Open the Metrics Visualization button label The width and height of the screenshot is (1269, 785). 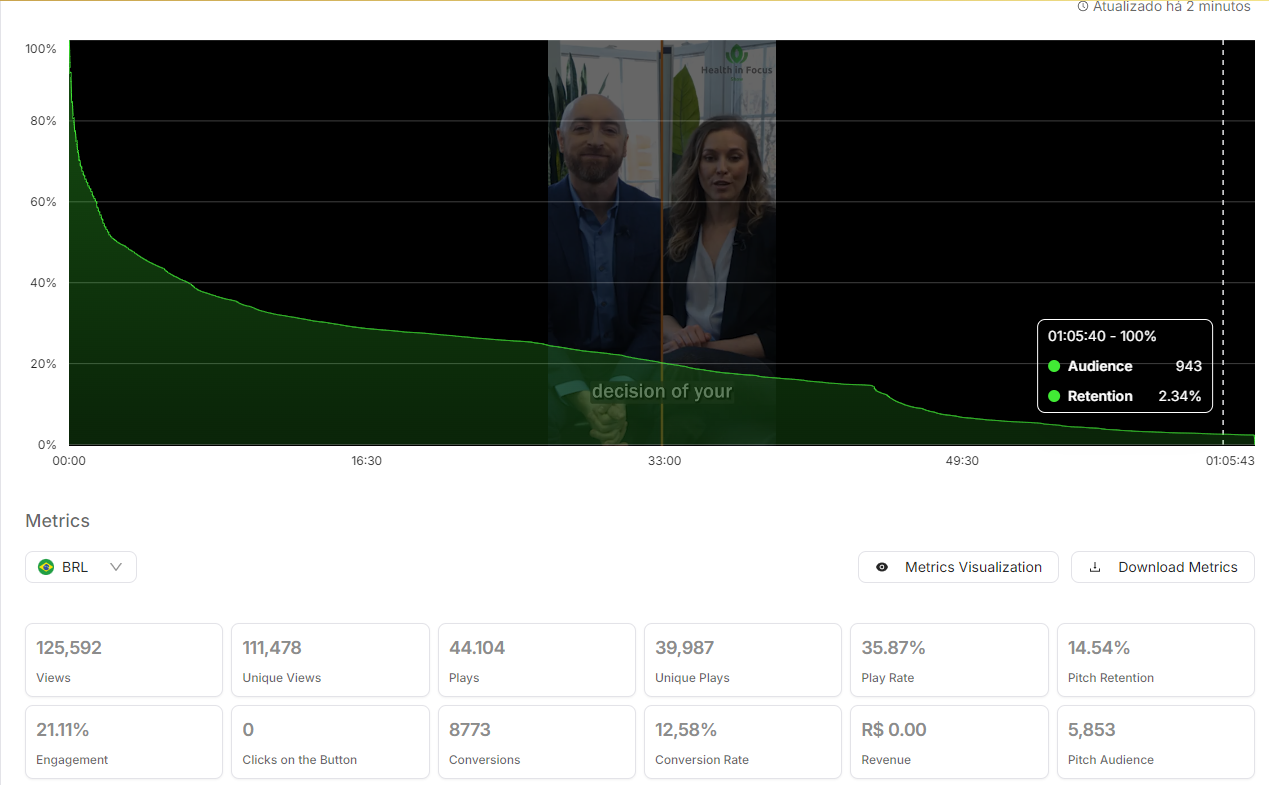click(973, 567)
